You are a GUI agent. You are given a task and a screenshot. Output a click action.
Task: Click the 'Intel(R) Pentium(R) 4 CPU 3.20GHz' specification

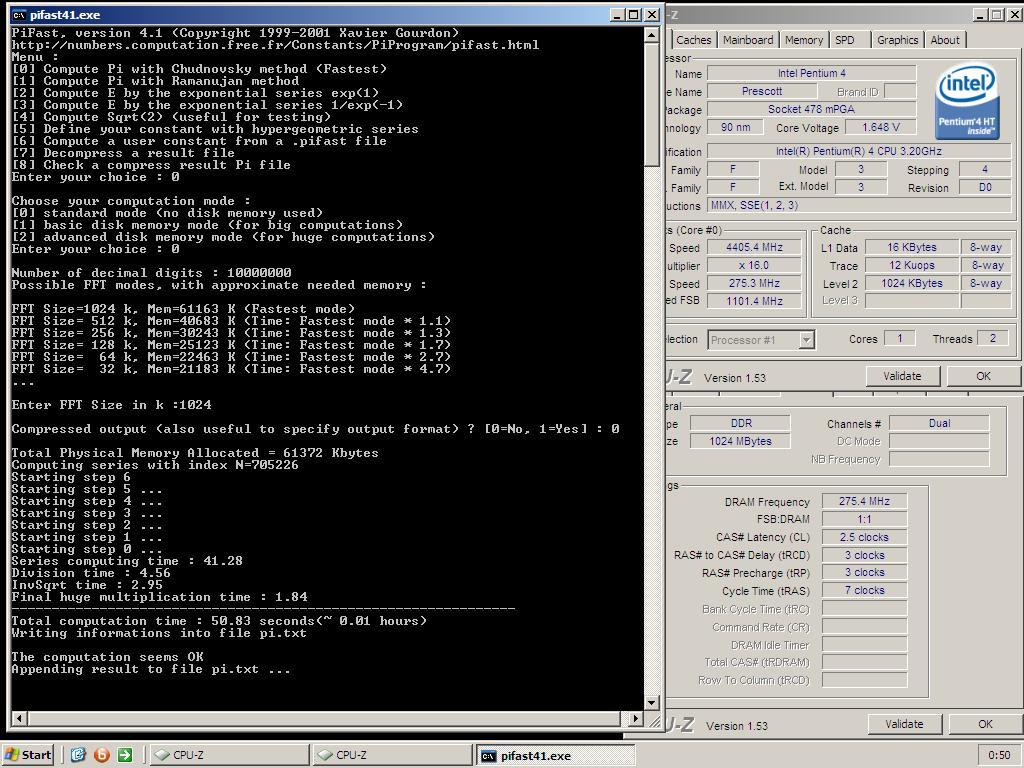[x=859, y=151]
